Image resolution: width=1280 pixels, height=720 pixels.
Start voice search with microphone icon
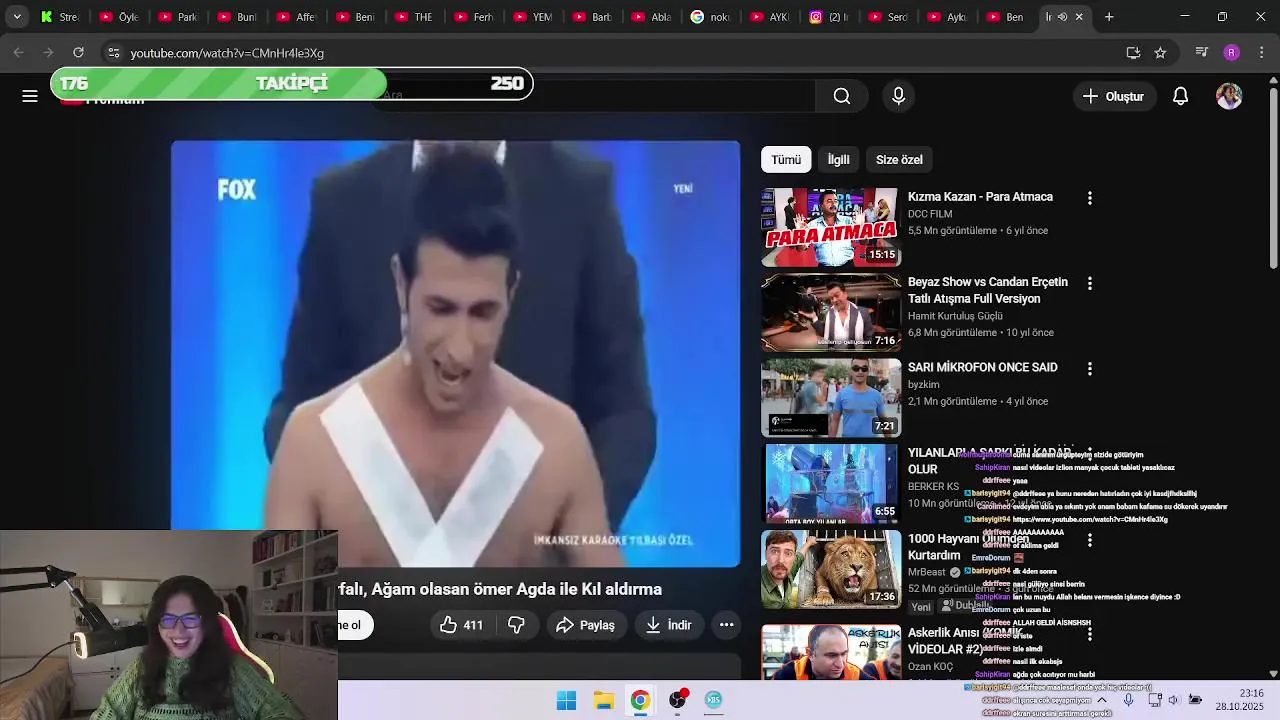pyautogui.click(x=898, y=96)
